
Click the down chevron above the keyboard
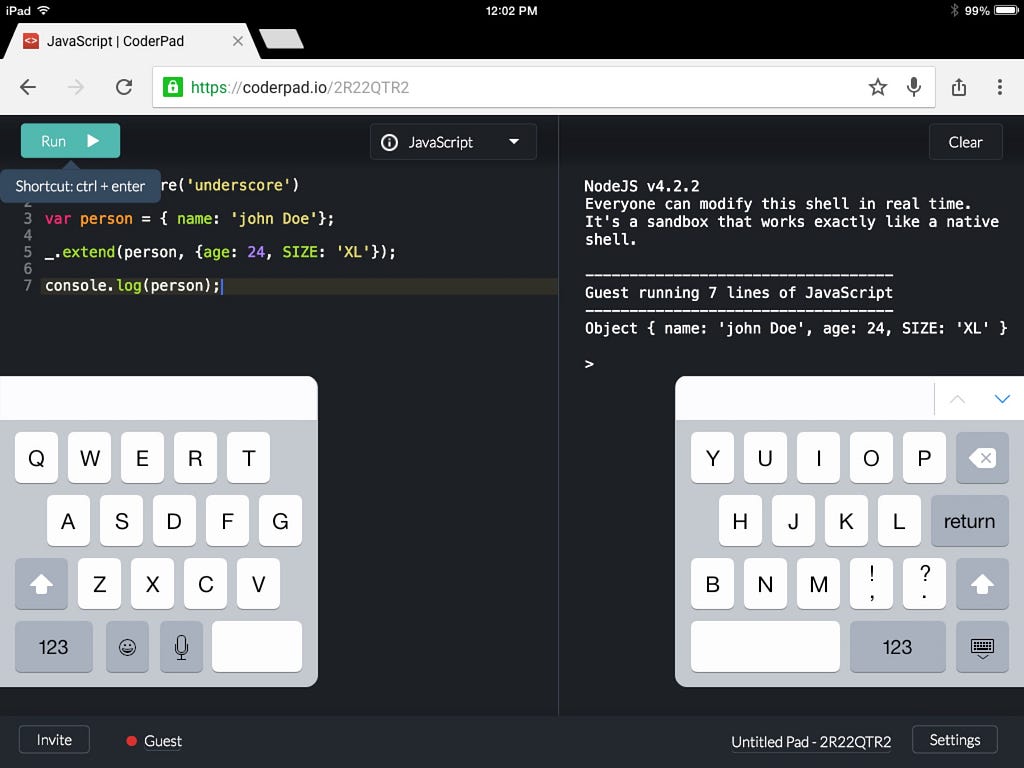click(1002, 398)
